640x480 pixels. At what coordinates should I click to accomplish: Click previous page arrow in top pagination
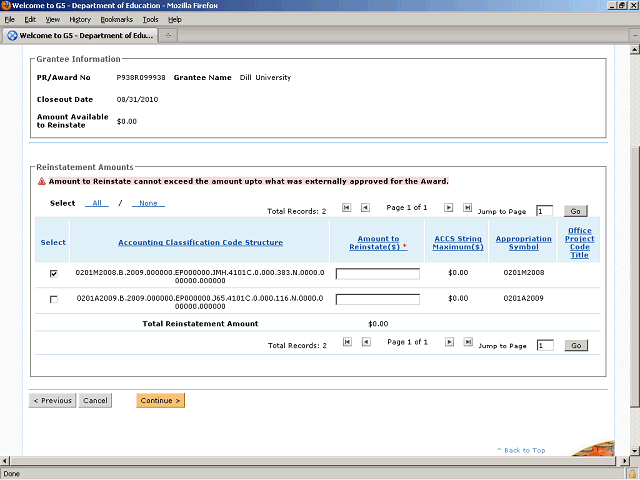tap(365, 208)
